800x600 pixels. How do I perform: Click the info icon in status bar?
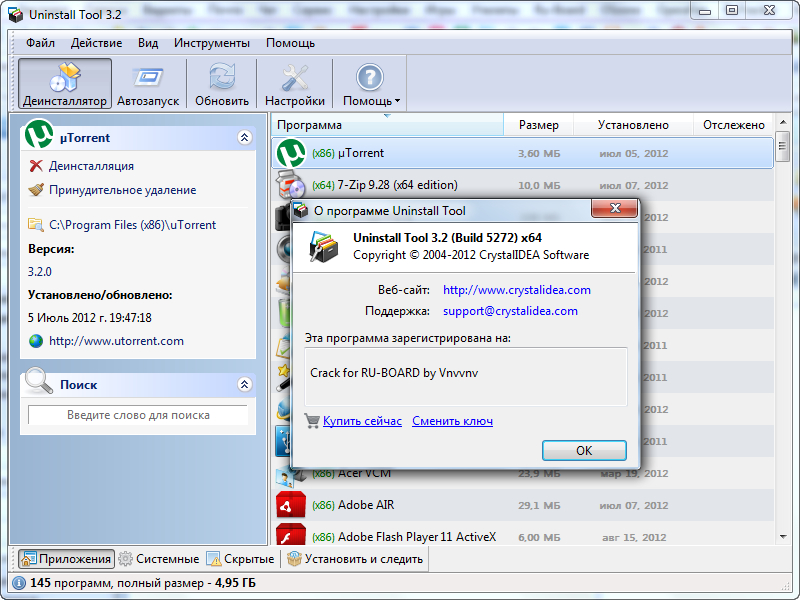tap(19, 583)
